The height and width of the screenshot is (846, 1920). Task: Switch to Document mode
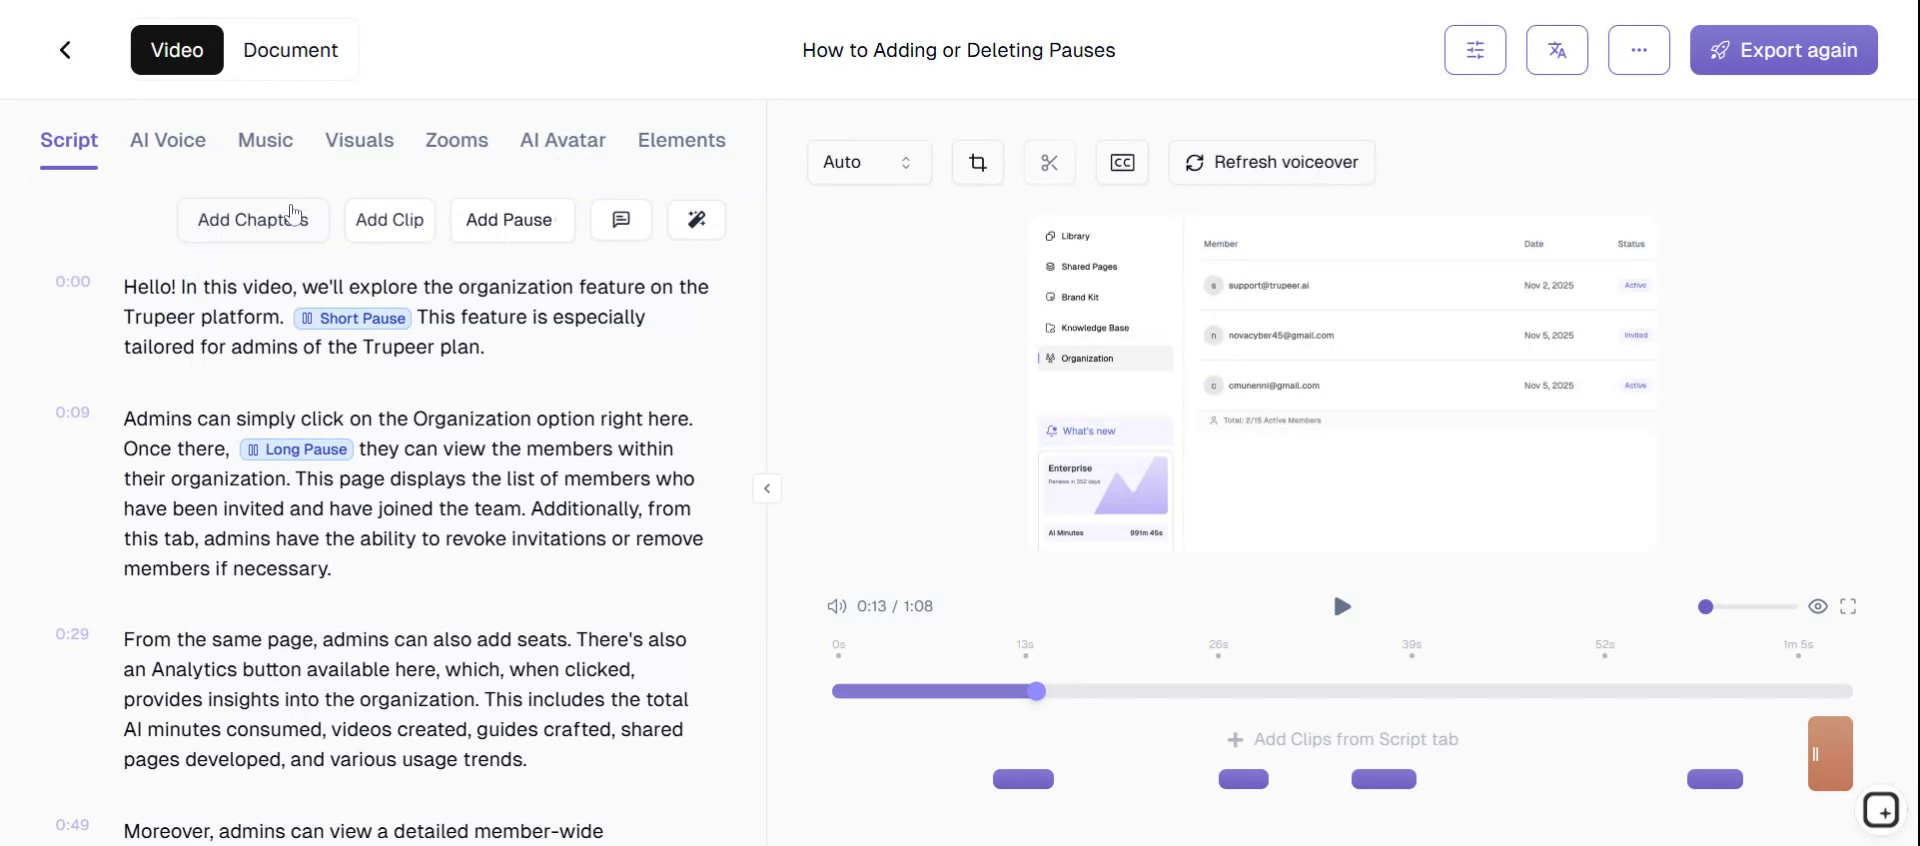point(290,50)
